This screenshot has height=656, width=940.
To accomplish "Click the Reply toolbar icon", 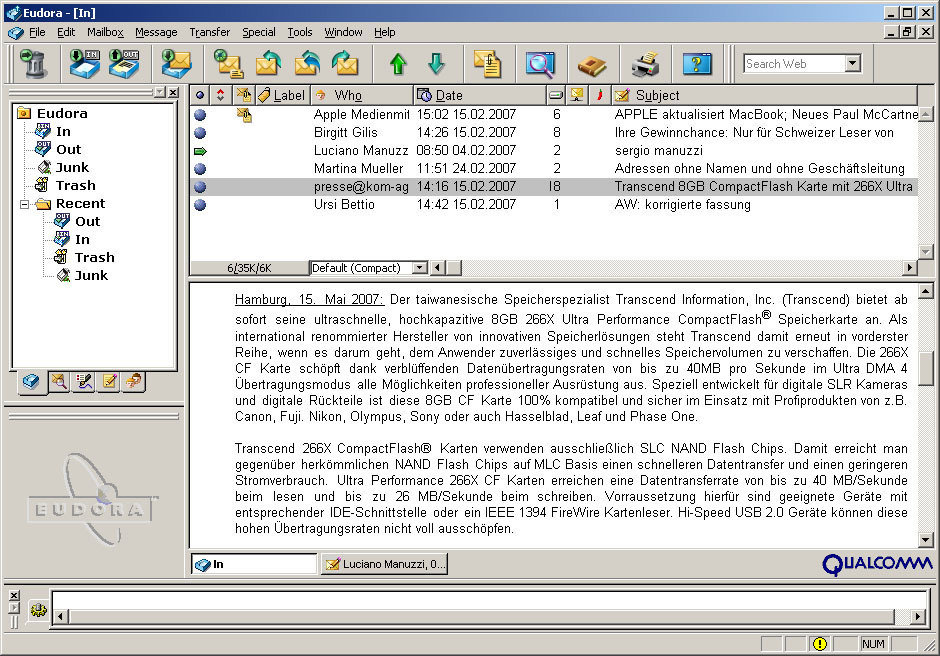I will point(268,64).
